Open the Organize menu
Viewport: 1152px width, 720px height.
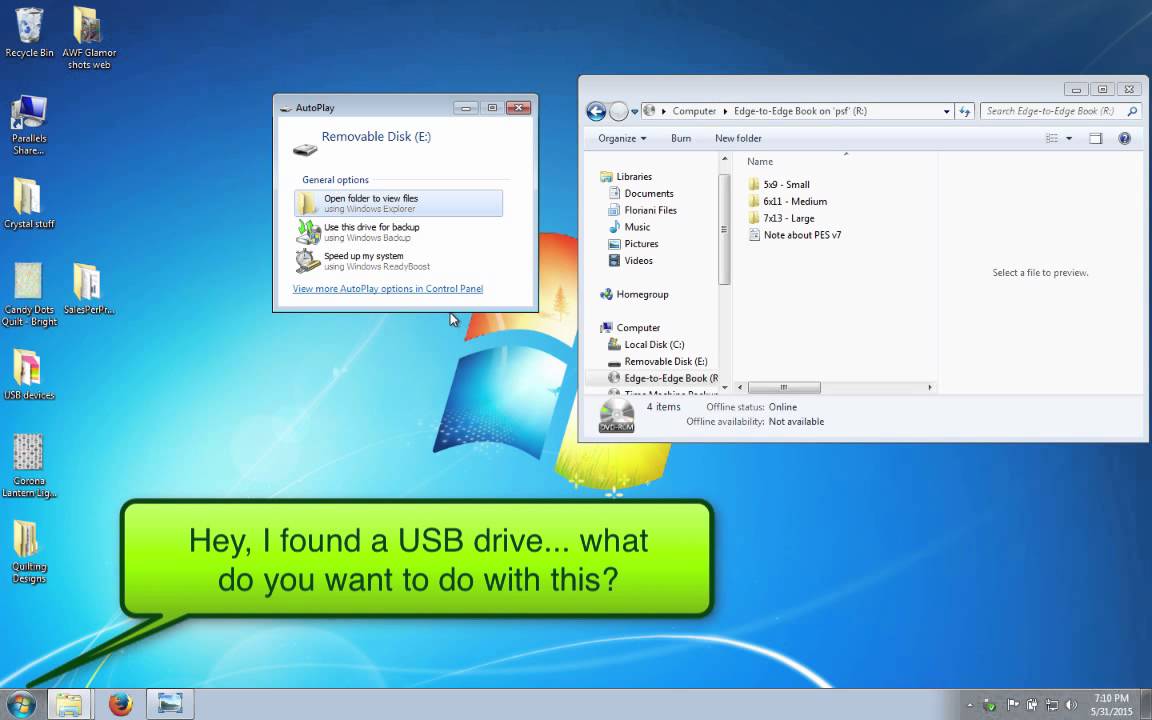[622, 138]
